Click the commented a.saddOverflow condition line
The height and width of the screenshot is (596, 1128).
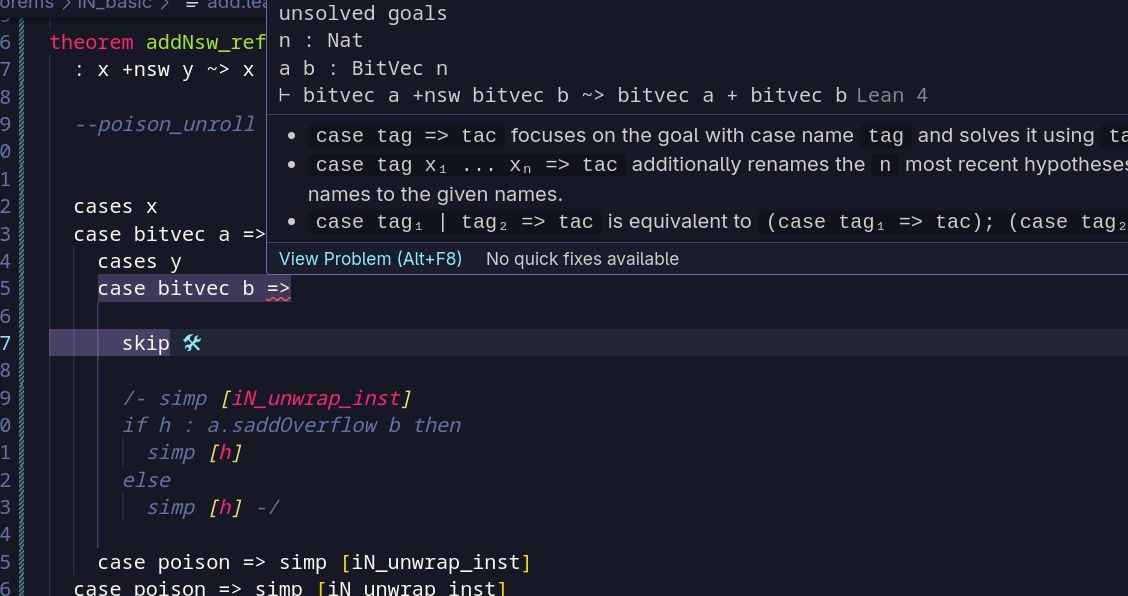[290, 425]
